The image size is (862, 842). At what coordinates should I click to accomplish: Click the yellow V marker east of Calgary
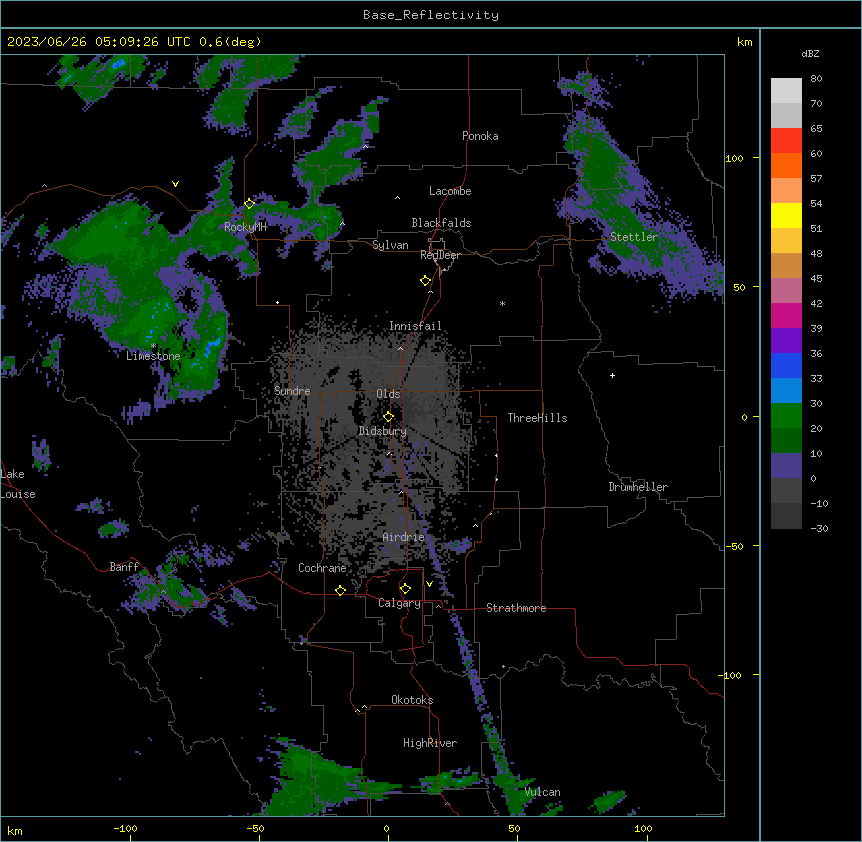(429, 584)
